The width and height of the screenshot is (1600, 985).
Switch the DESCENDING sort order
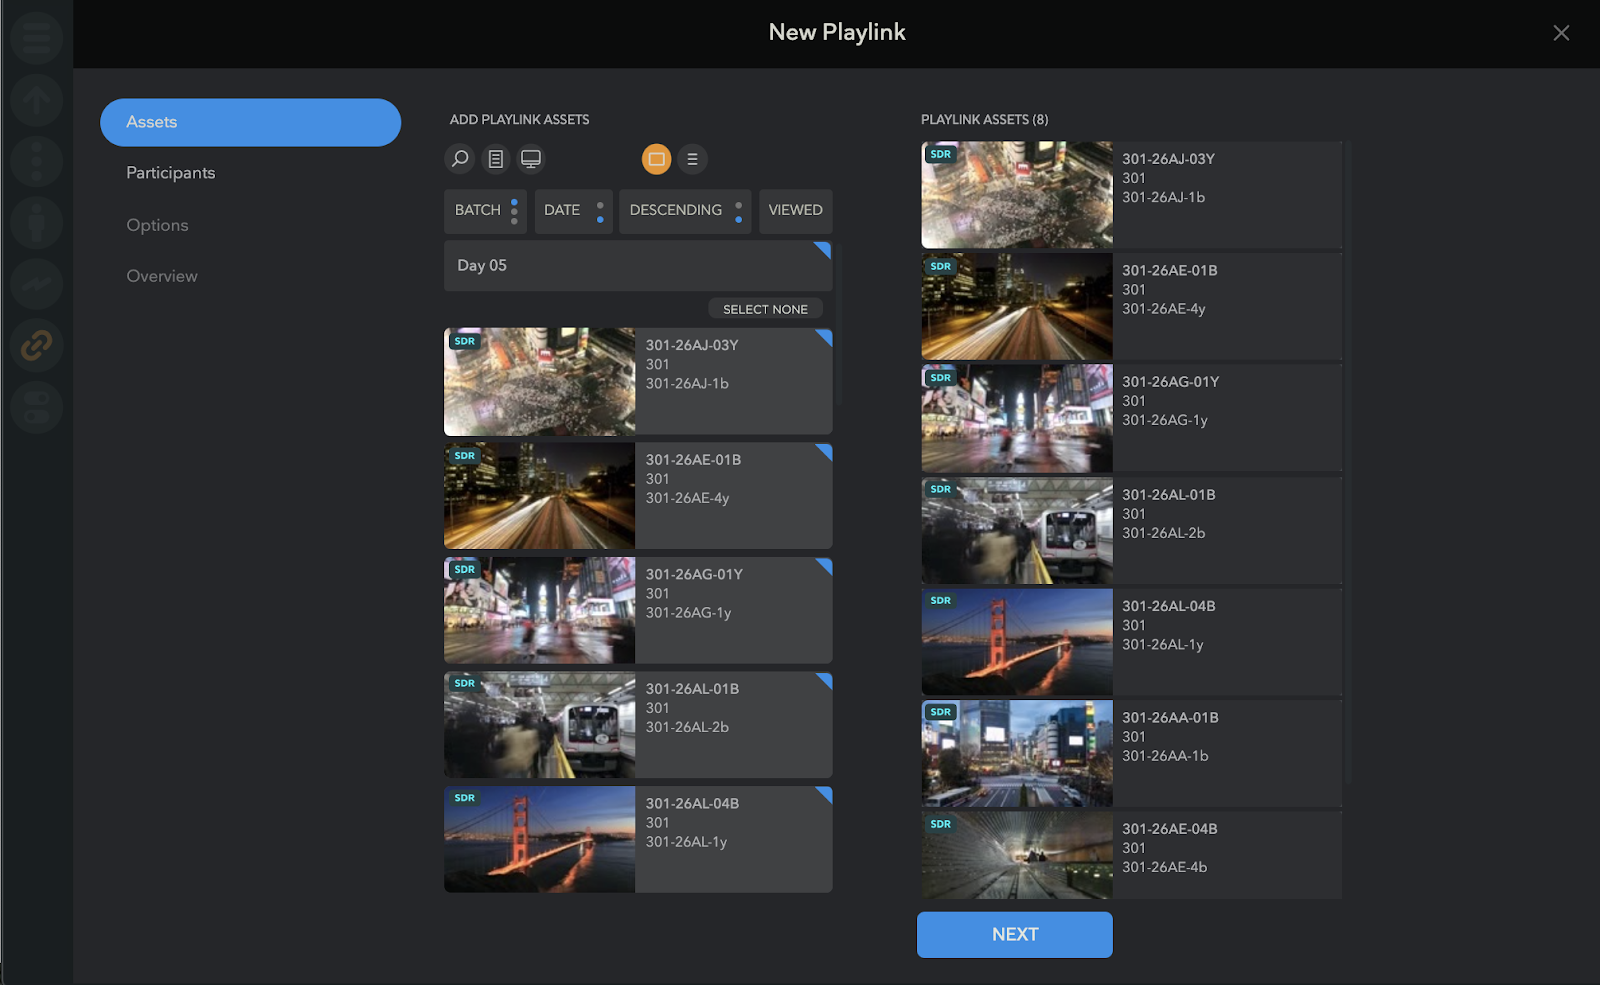[x=685, y=210]
